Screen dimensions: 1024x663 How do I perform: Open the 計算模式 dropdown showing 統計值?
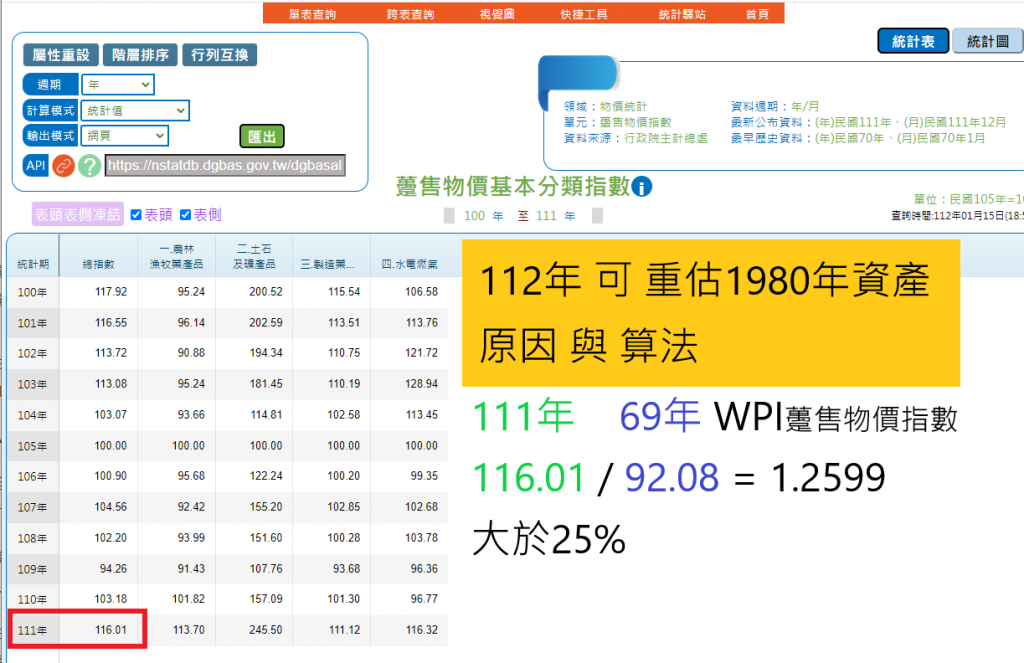point(135,110)
